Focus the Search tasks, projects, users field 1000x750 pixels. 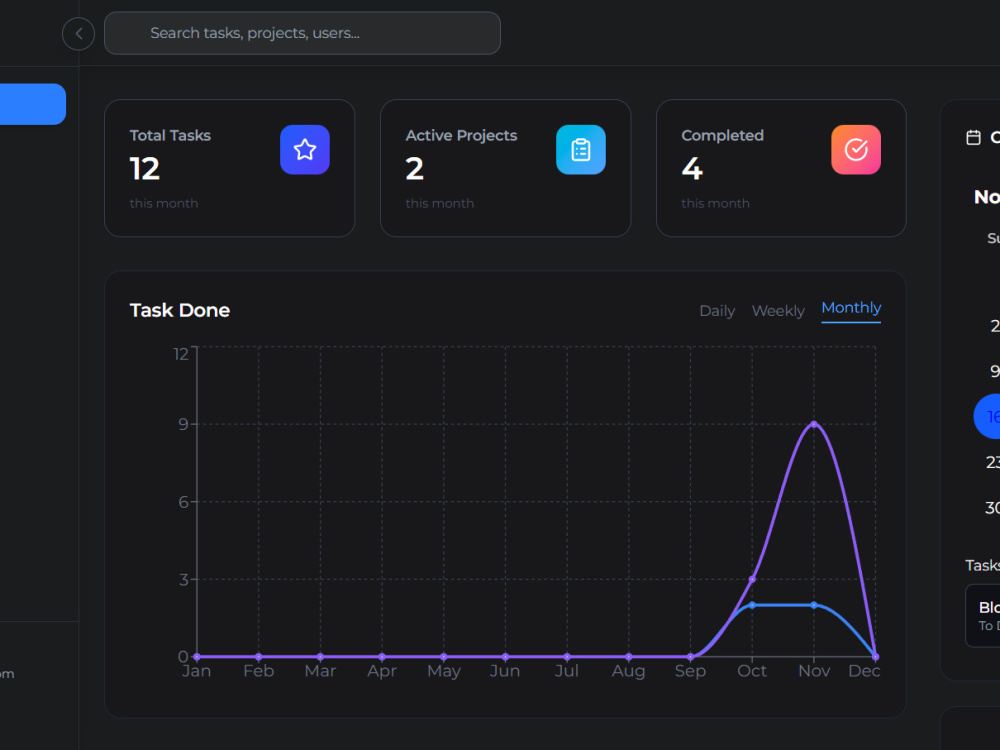pyautogui.click(x=302, y=33)
